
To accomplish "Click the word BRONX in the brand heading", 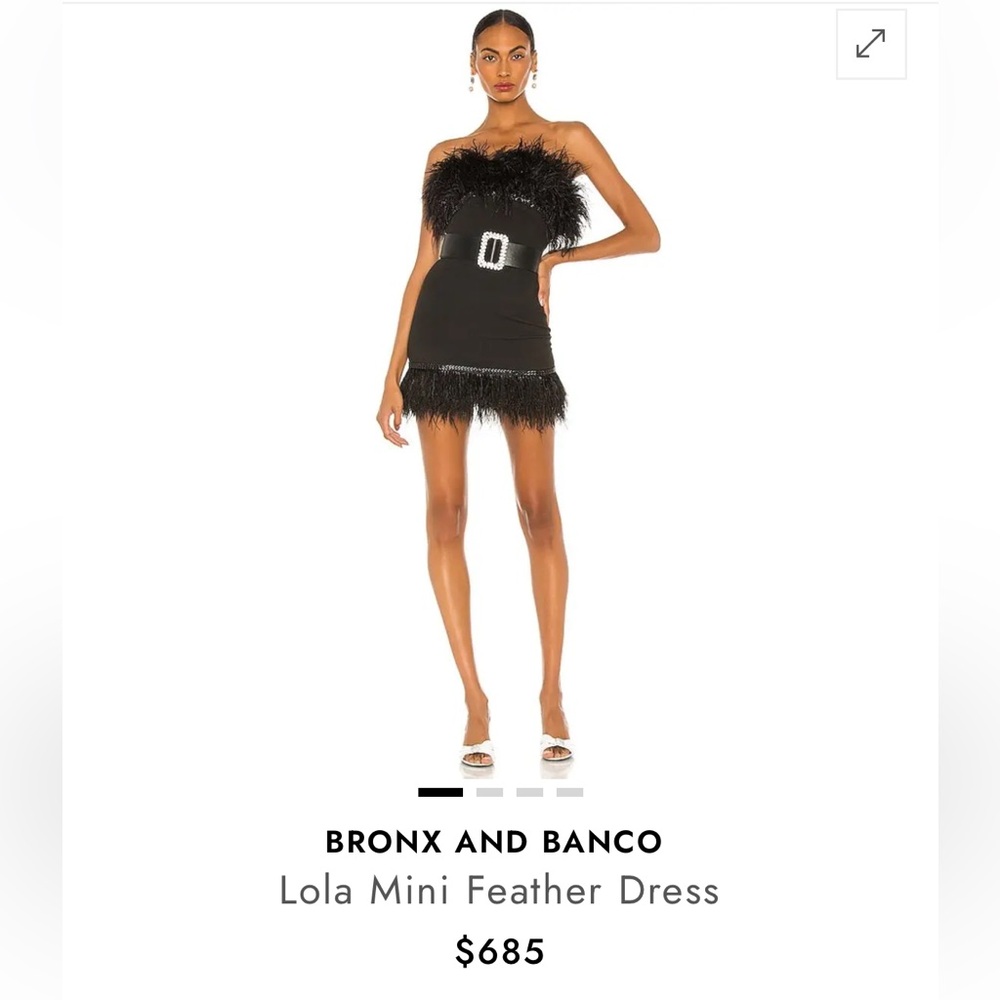I will [384, 842].
